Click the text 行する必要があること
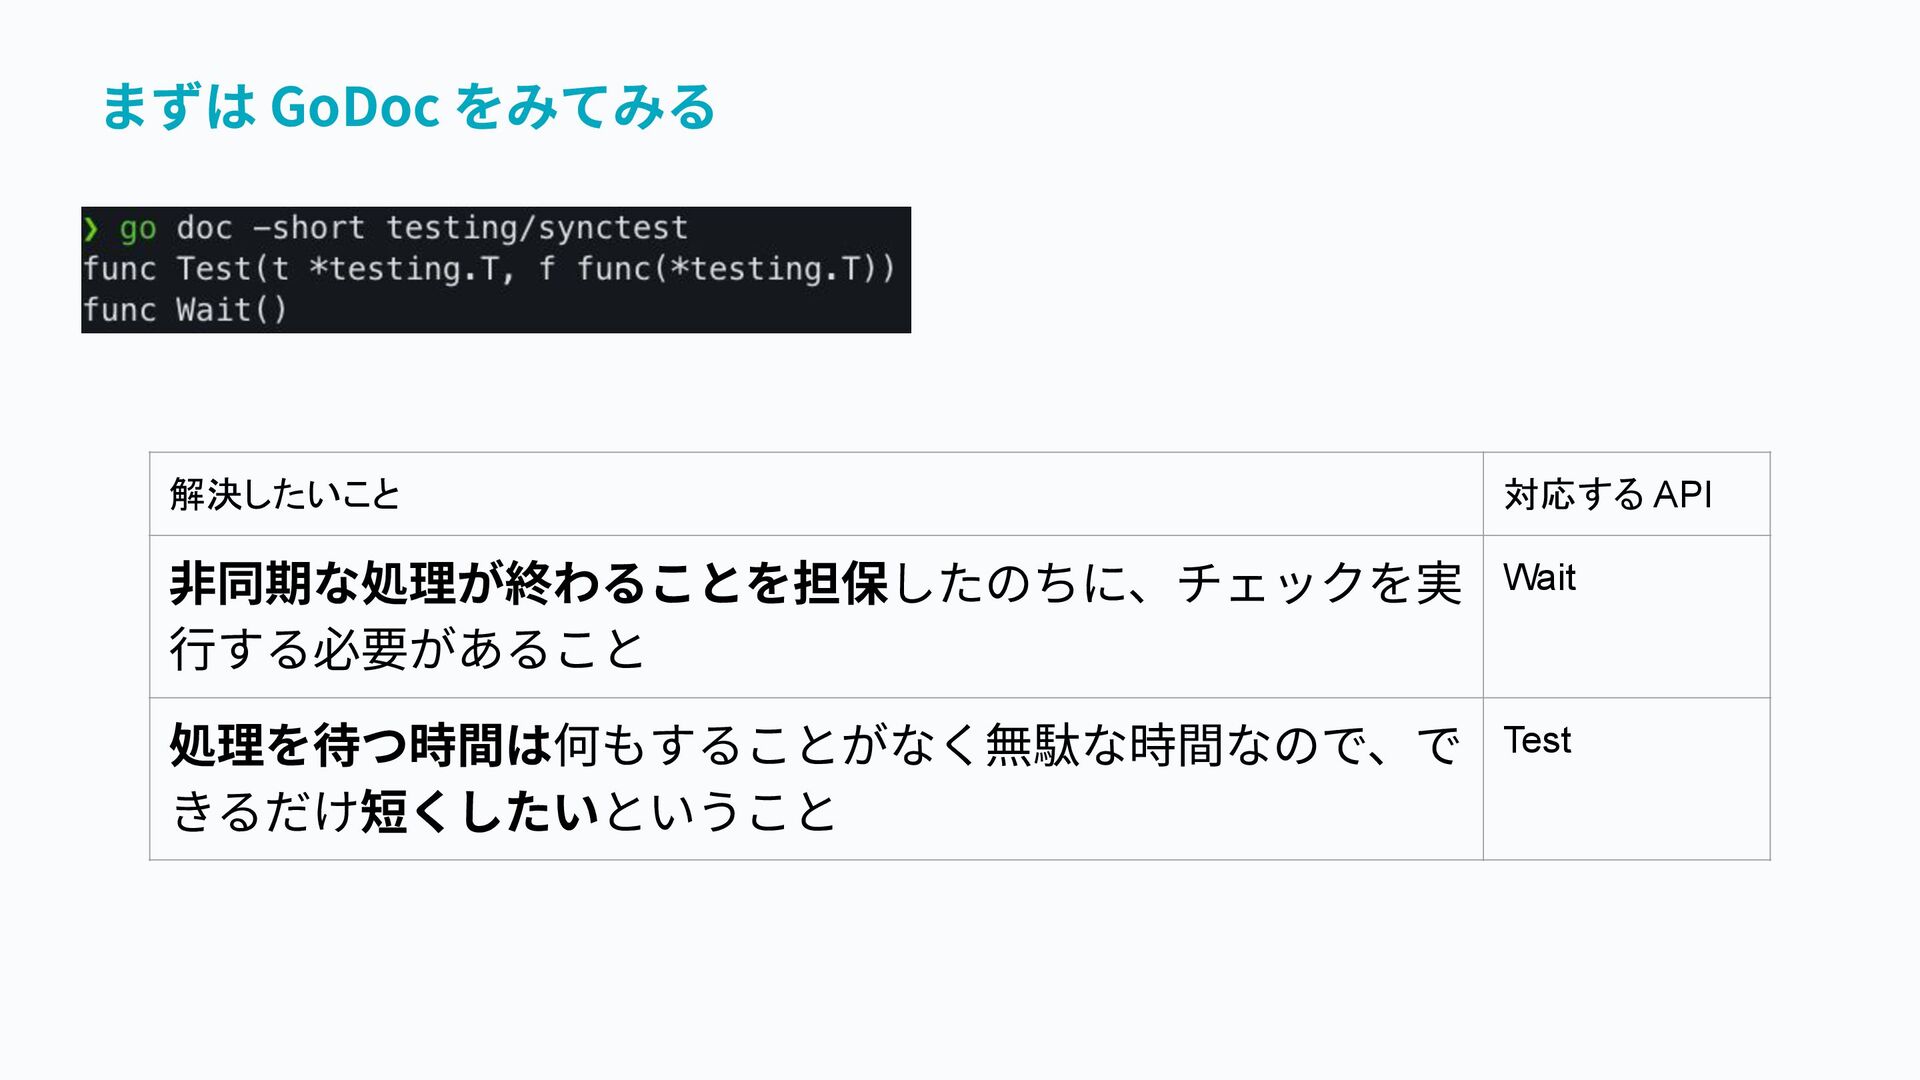Viewport: 1920px width, 1080px height. [406, 649]
